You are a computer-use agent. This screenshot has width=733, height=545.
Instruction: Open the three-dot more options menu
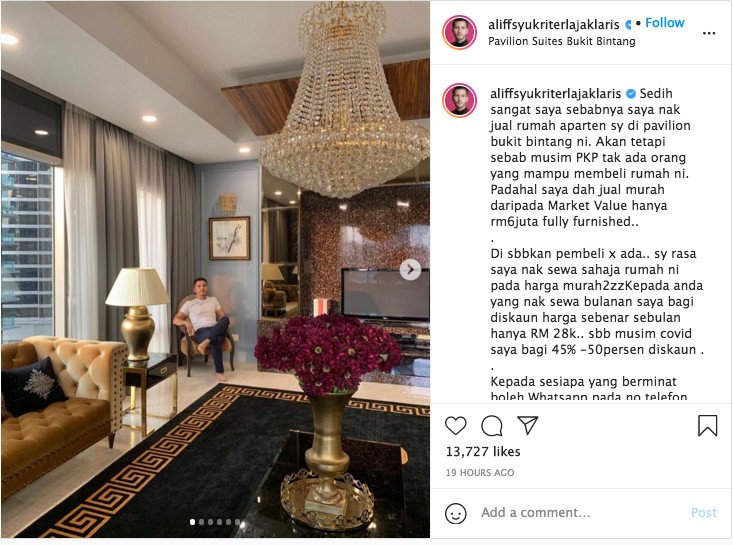point(709,33)
